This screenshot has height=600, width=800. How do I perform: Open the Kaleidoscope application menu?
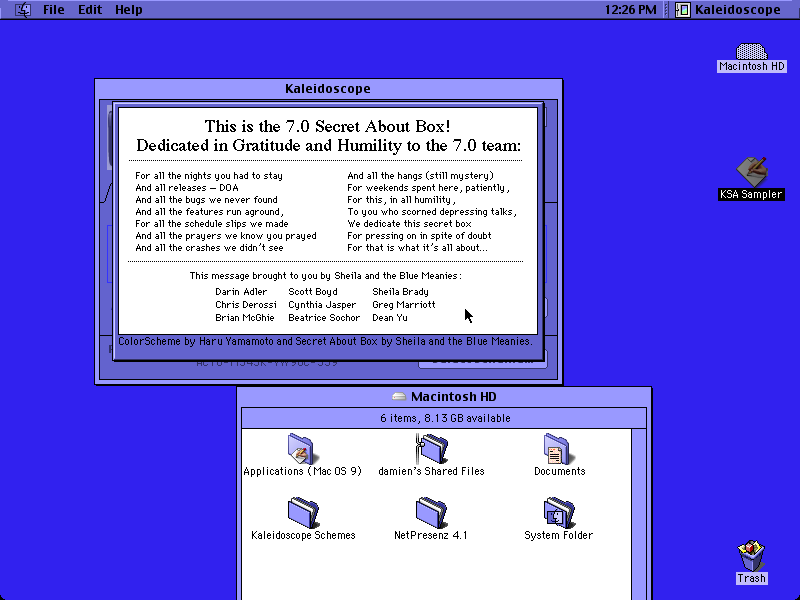pyautogui.click(x=728, y=10)
